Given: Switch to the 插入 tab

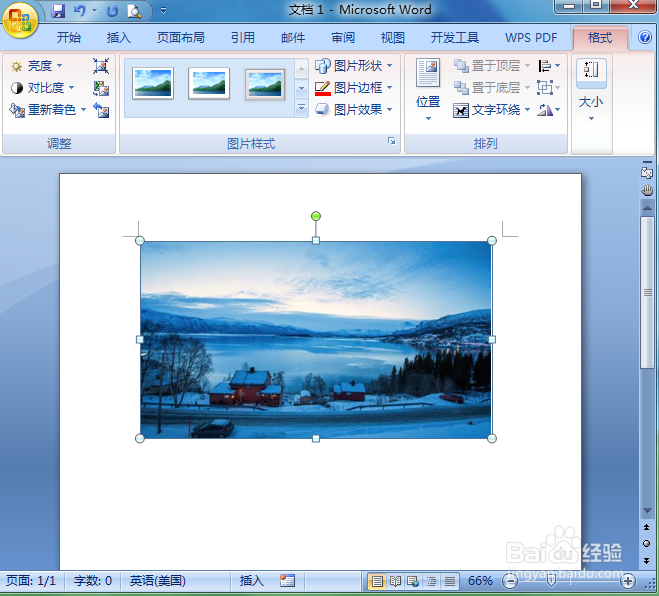Looking at the screenshot, I should click(119, 38).
